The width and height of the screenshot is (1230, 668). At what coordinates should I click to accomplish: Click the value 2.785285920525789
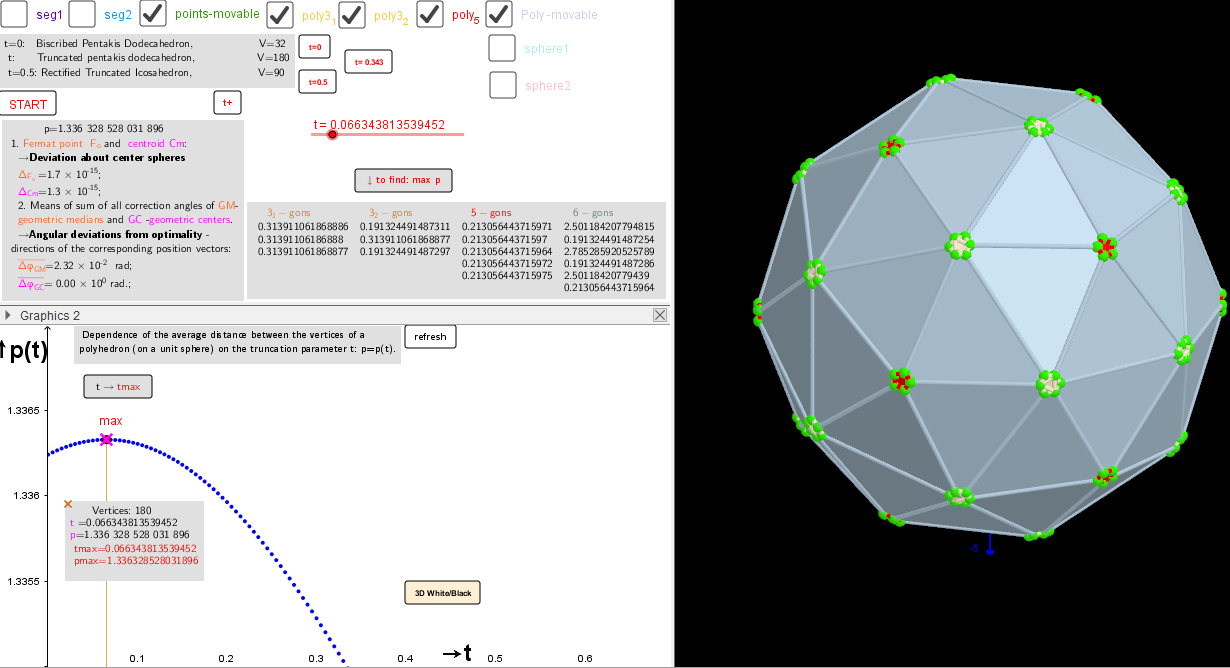(x=609, y=251)
